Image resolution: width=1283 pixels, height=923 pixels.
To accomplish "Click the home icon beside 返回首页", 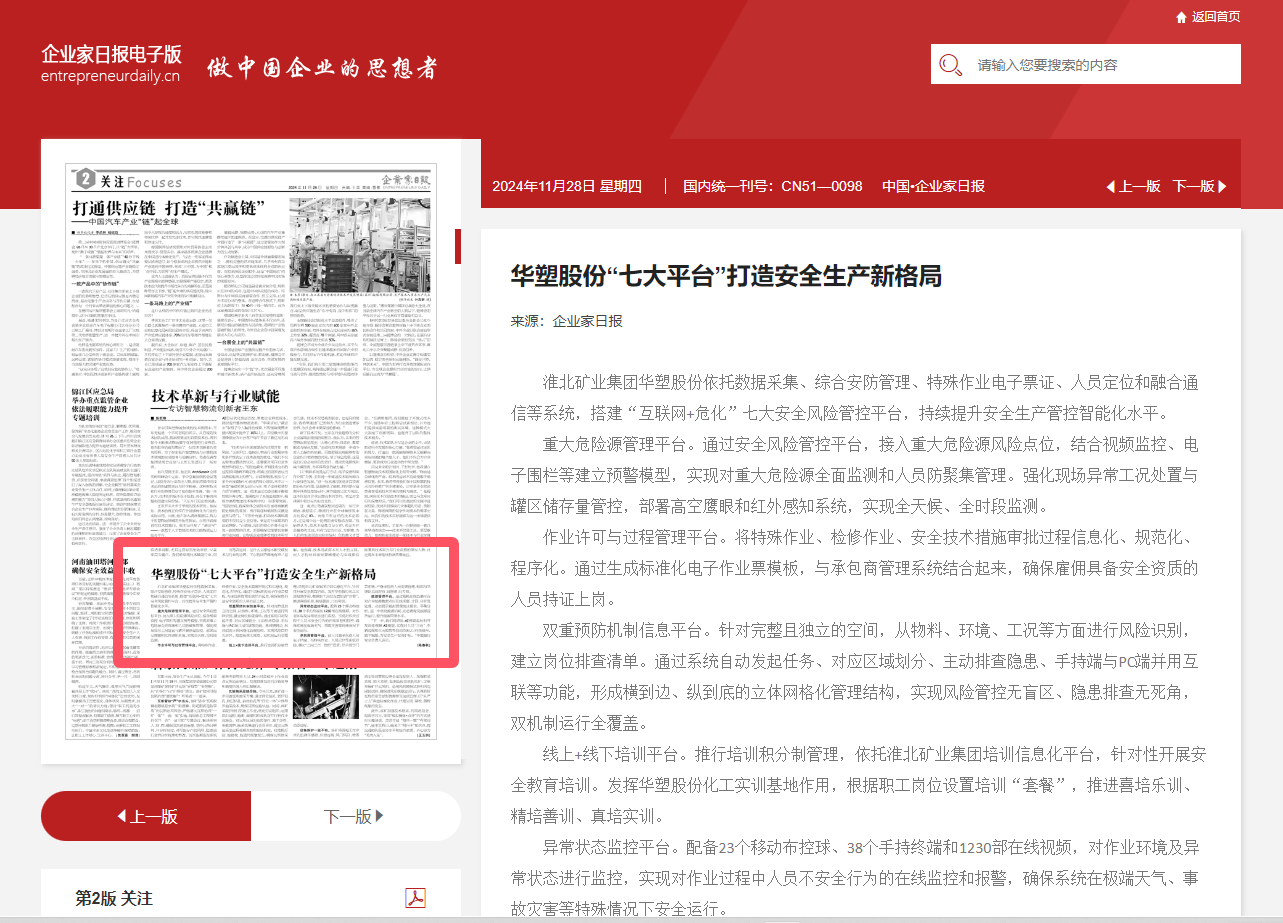I will tap(1181, 17).
